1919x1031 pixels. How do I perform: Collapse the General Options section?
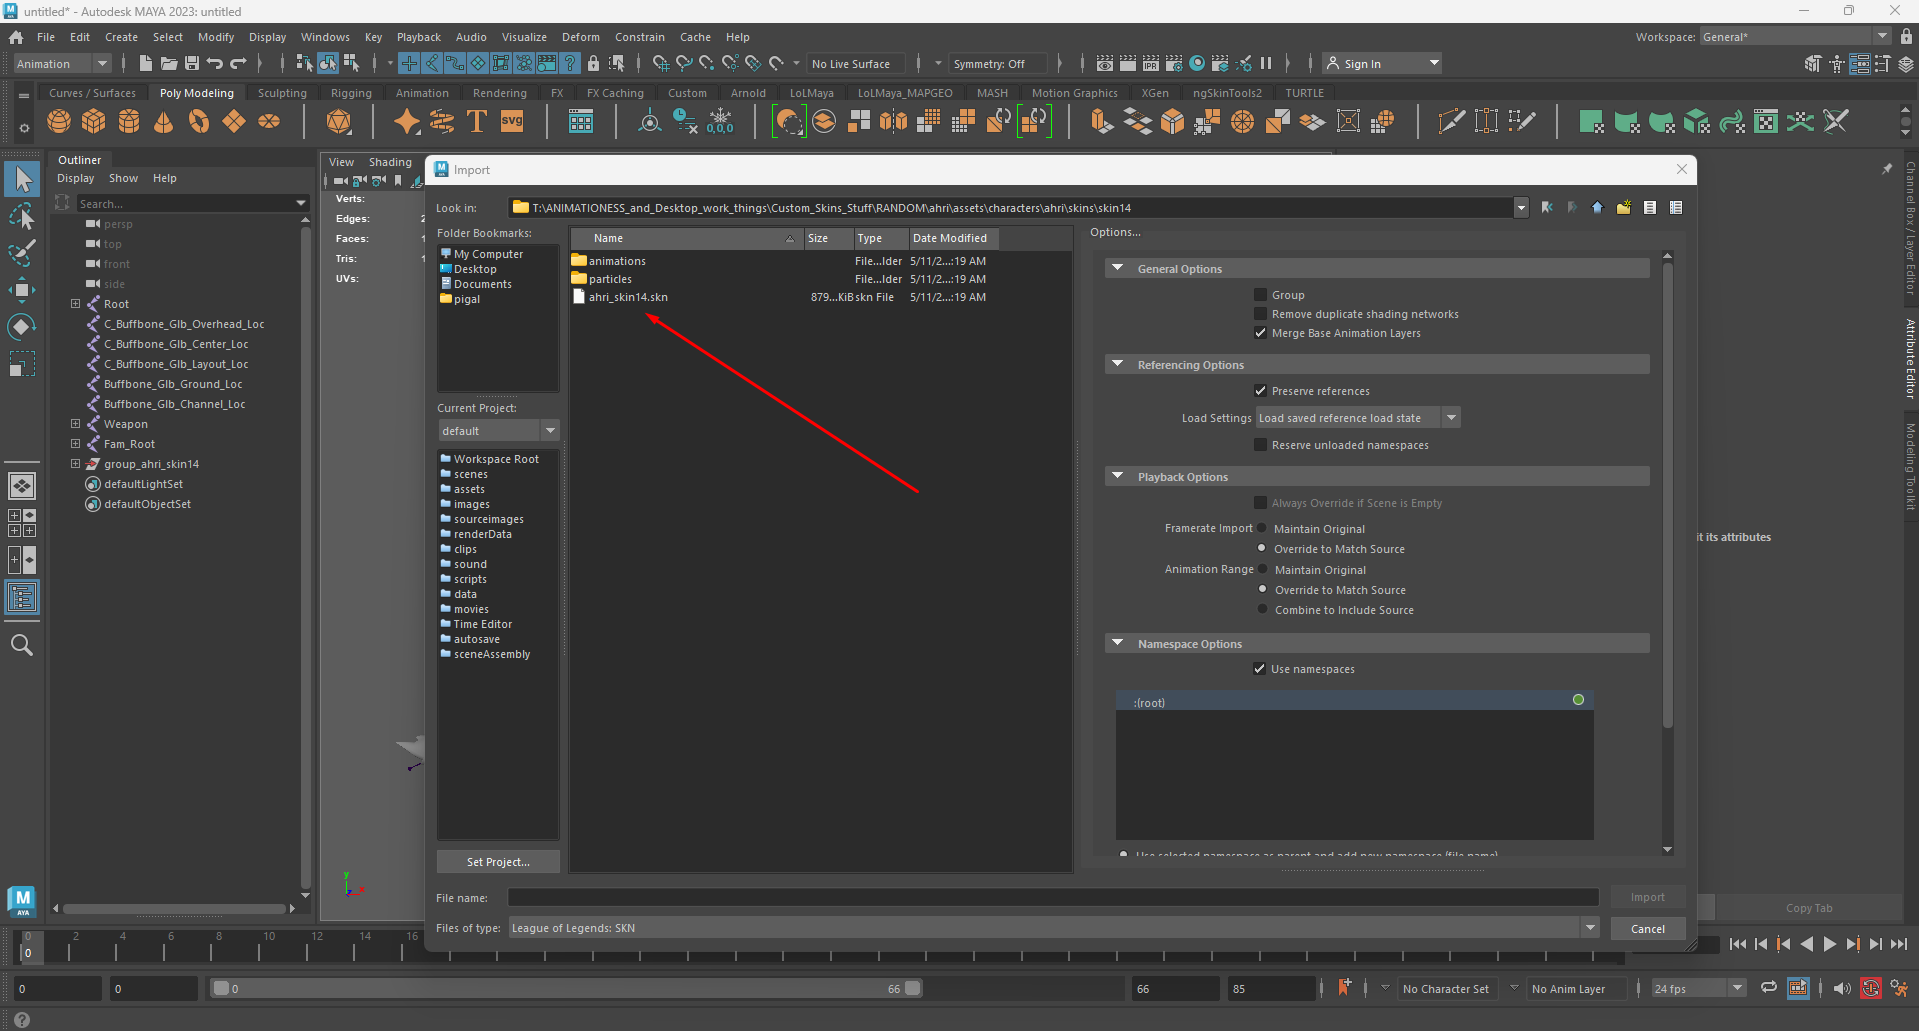(x=1118, y=269)
